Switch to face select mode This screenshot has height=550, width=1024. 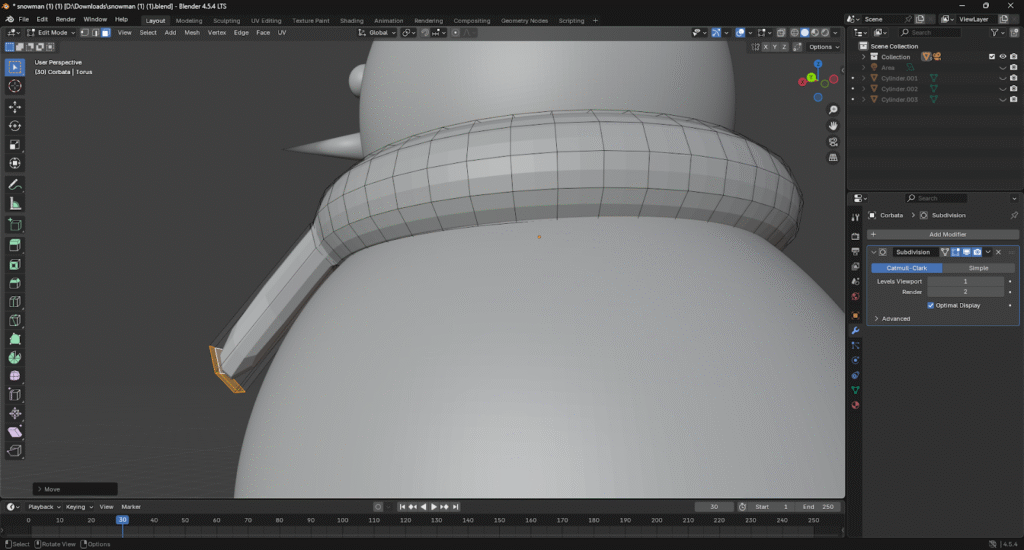105,33
